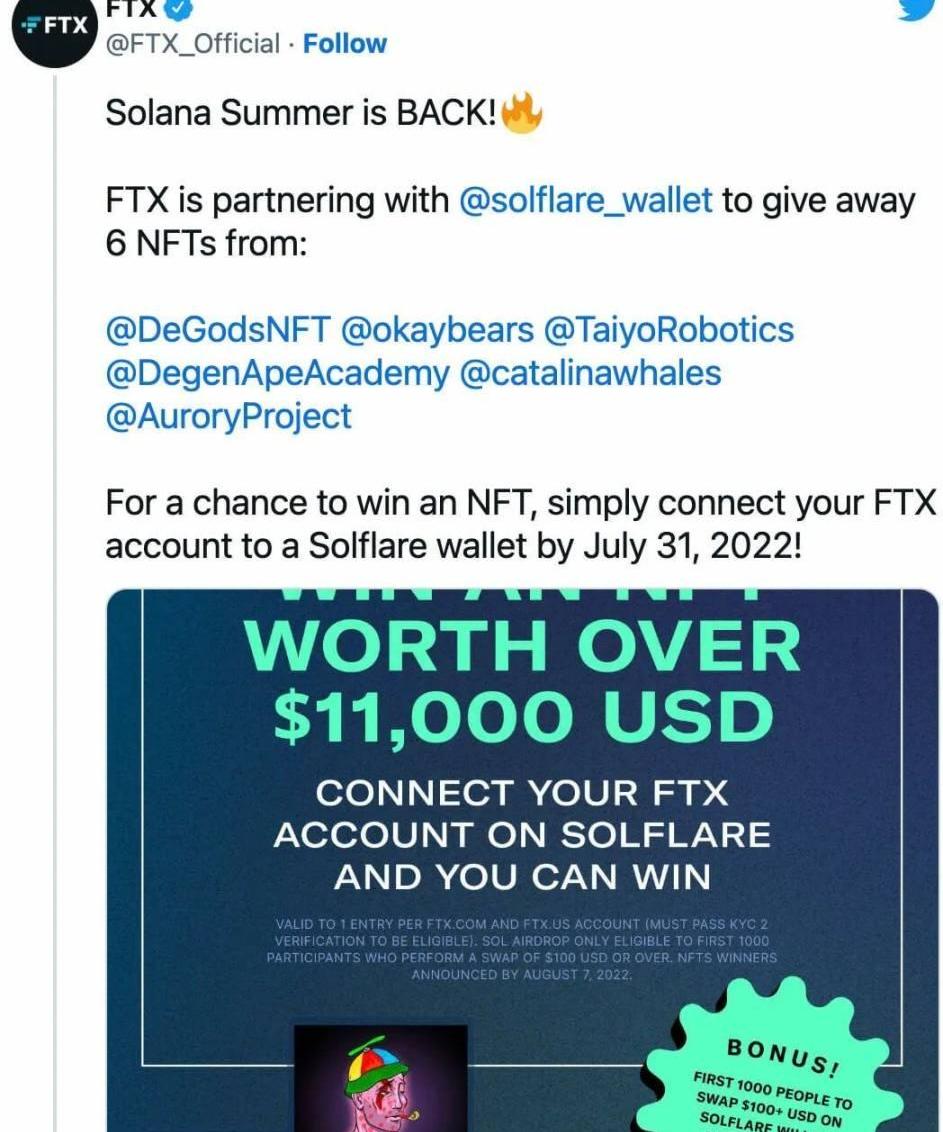Click the FTX display name
Screen dimensions: 943x1132
(x=132, y=8)
